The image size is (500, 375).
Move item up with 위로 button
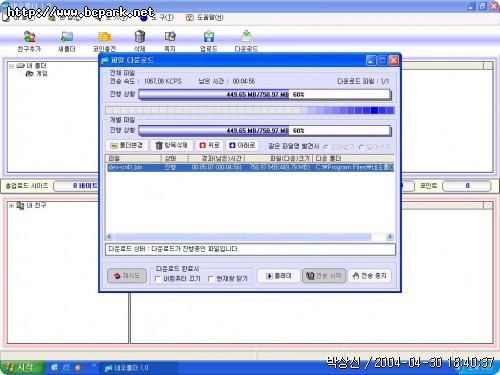click(x=209, y=145)
